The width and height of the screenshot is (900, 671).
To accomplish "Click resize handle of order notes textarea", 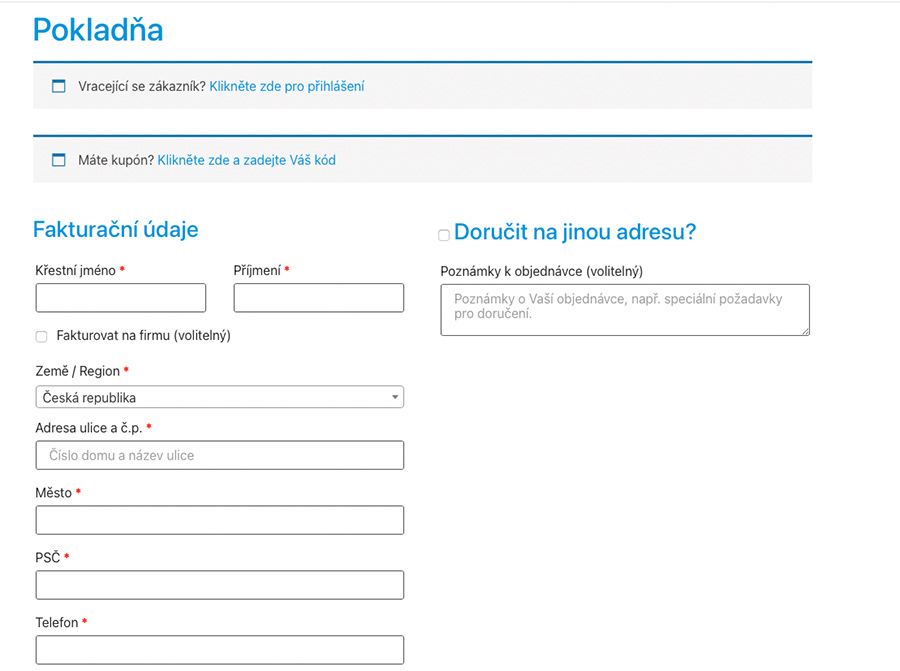I will (804, 330).
